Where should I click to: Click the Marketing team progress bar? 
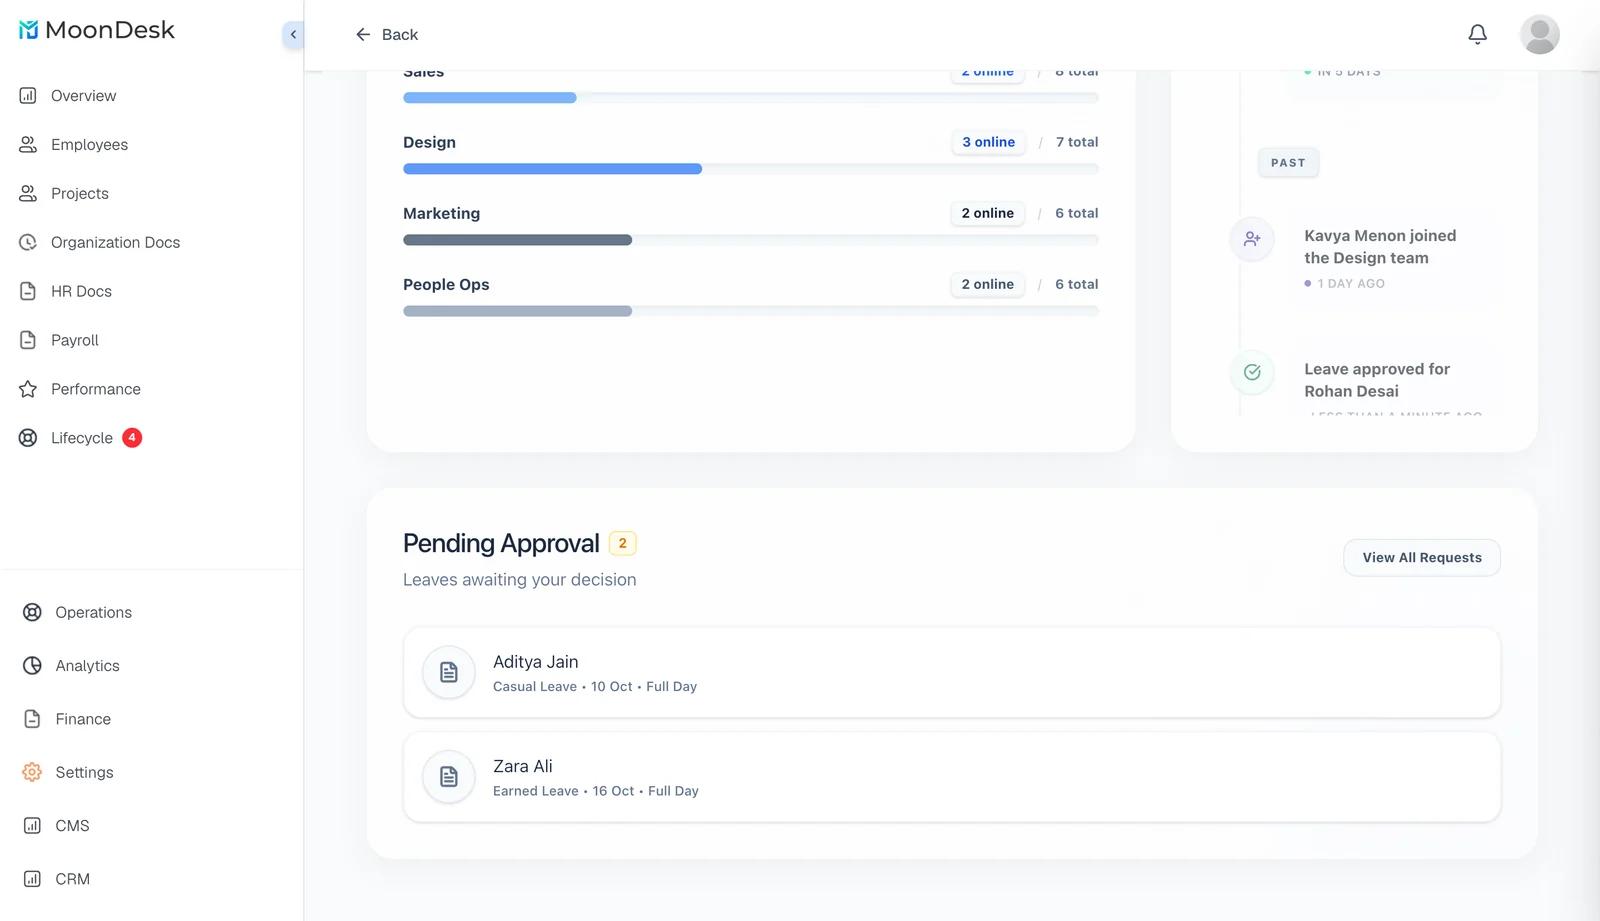click(751, 240)
